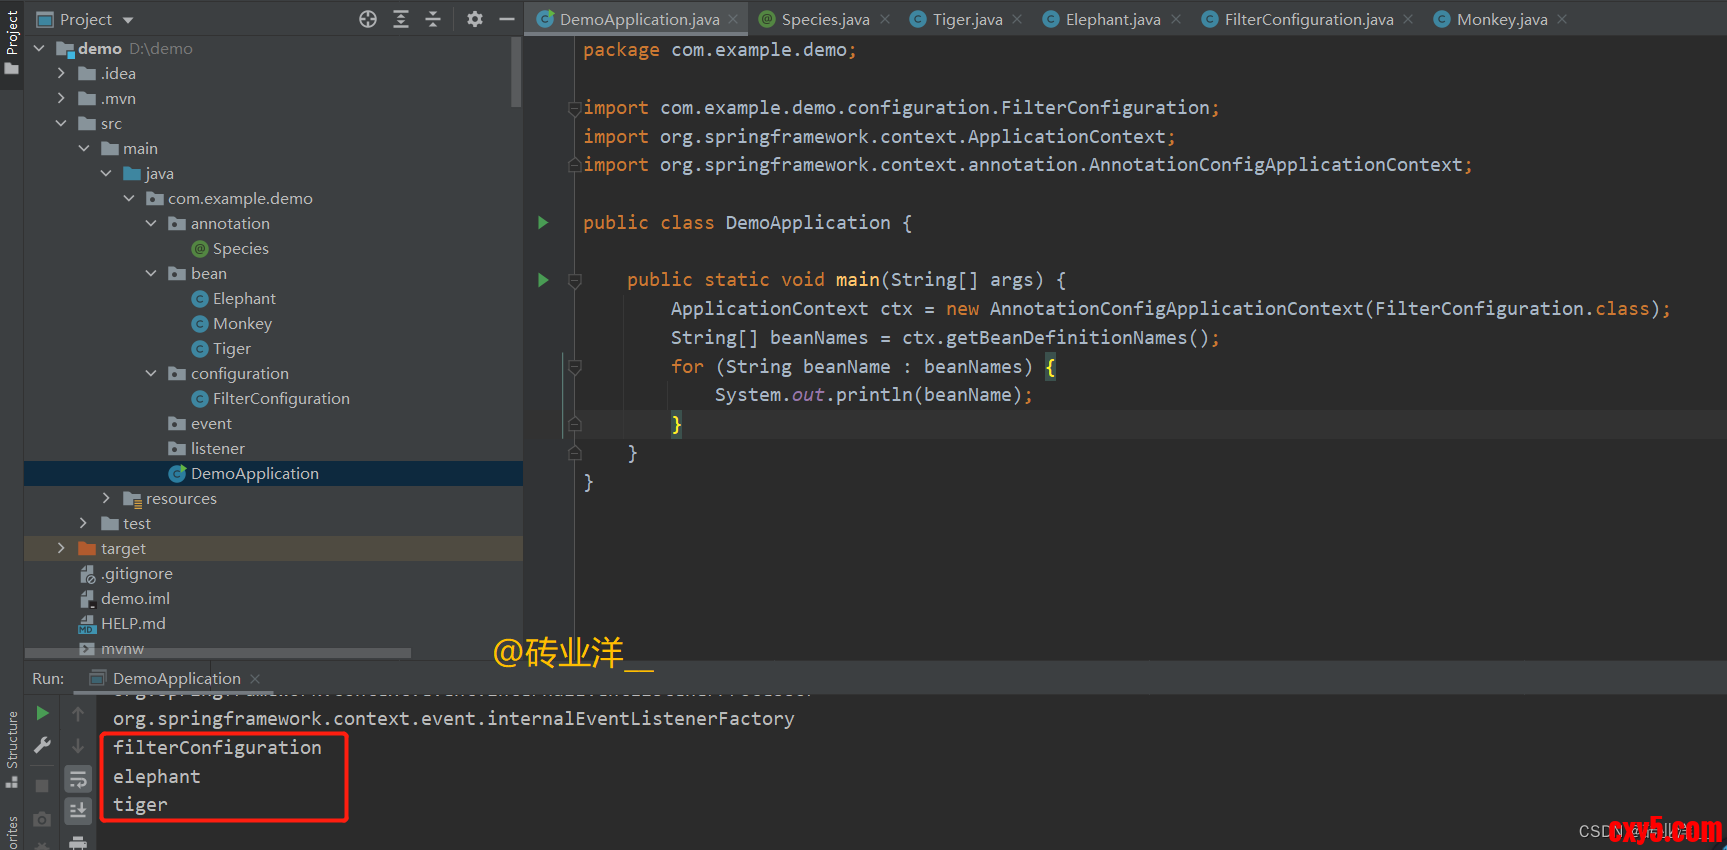The image size is (1727, 850).
Task: Open Project panel gear settings
Action: click(x=475, y=19)
